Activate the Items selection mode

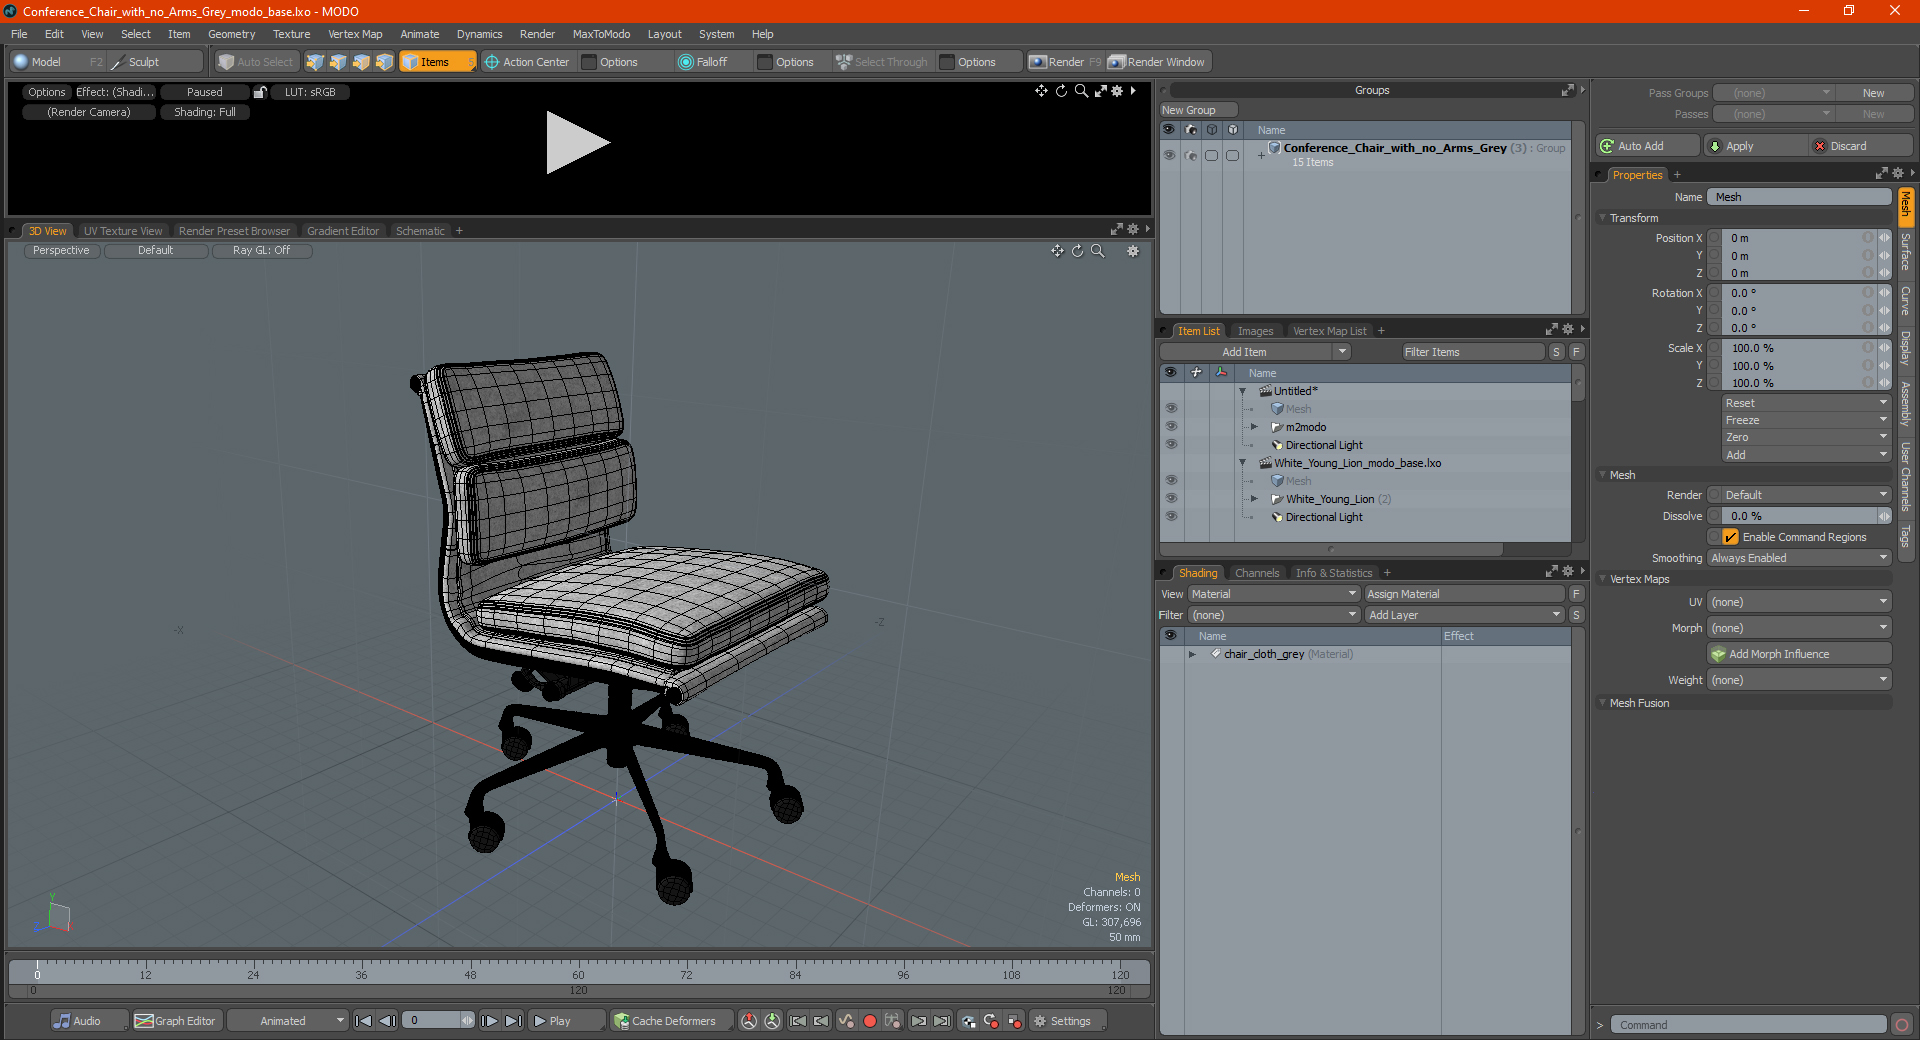(437, 62)
